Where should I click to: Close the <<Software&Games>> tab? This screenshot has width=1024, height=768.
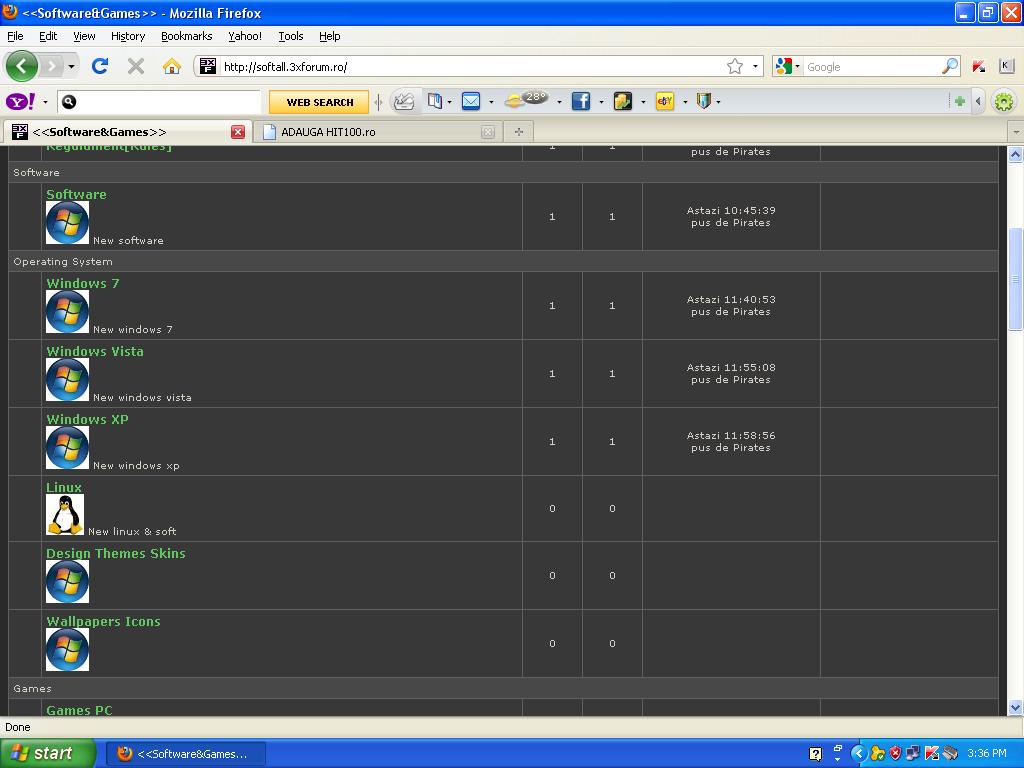(x=238, y=132)
